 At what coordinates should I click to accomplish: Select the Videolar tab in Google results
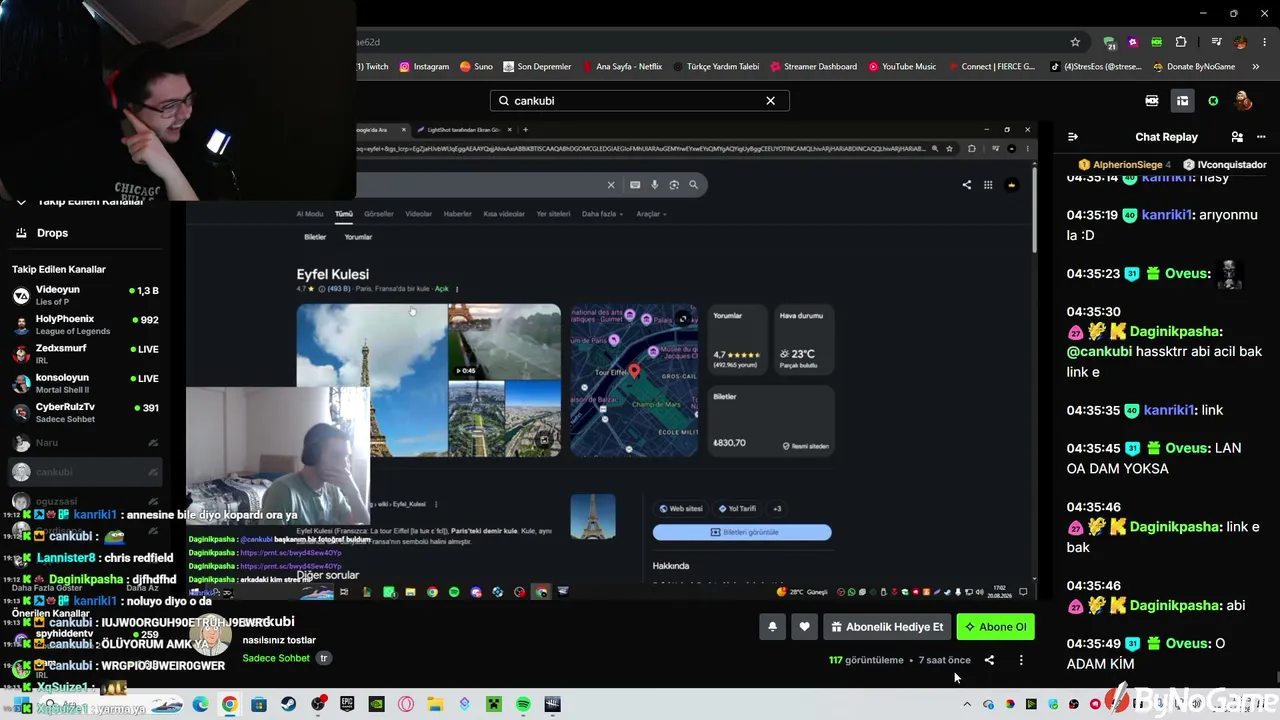[418, 214]
